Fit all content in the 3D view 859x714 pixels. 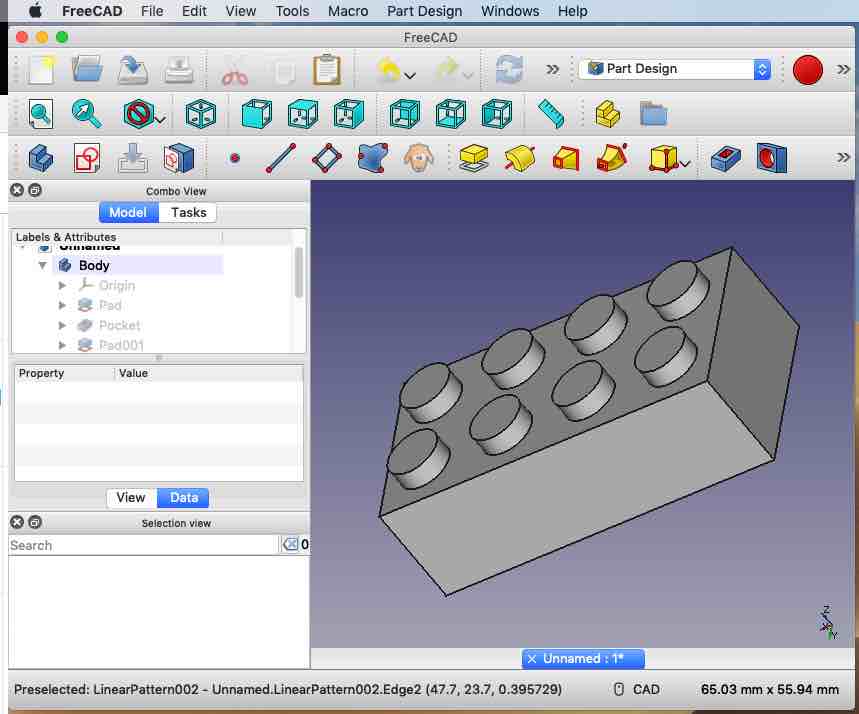(x=40, y=113)
